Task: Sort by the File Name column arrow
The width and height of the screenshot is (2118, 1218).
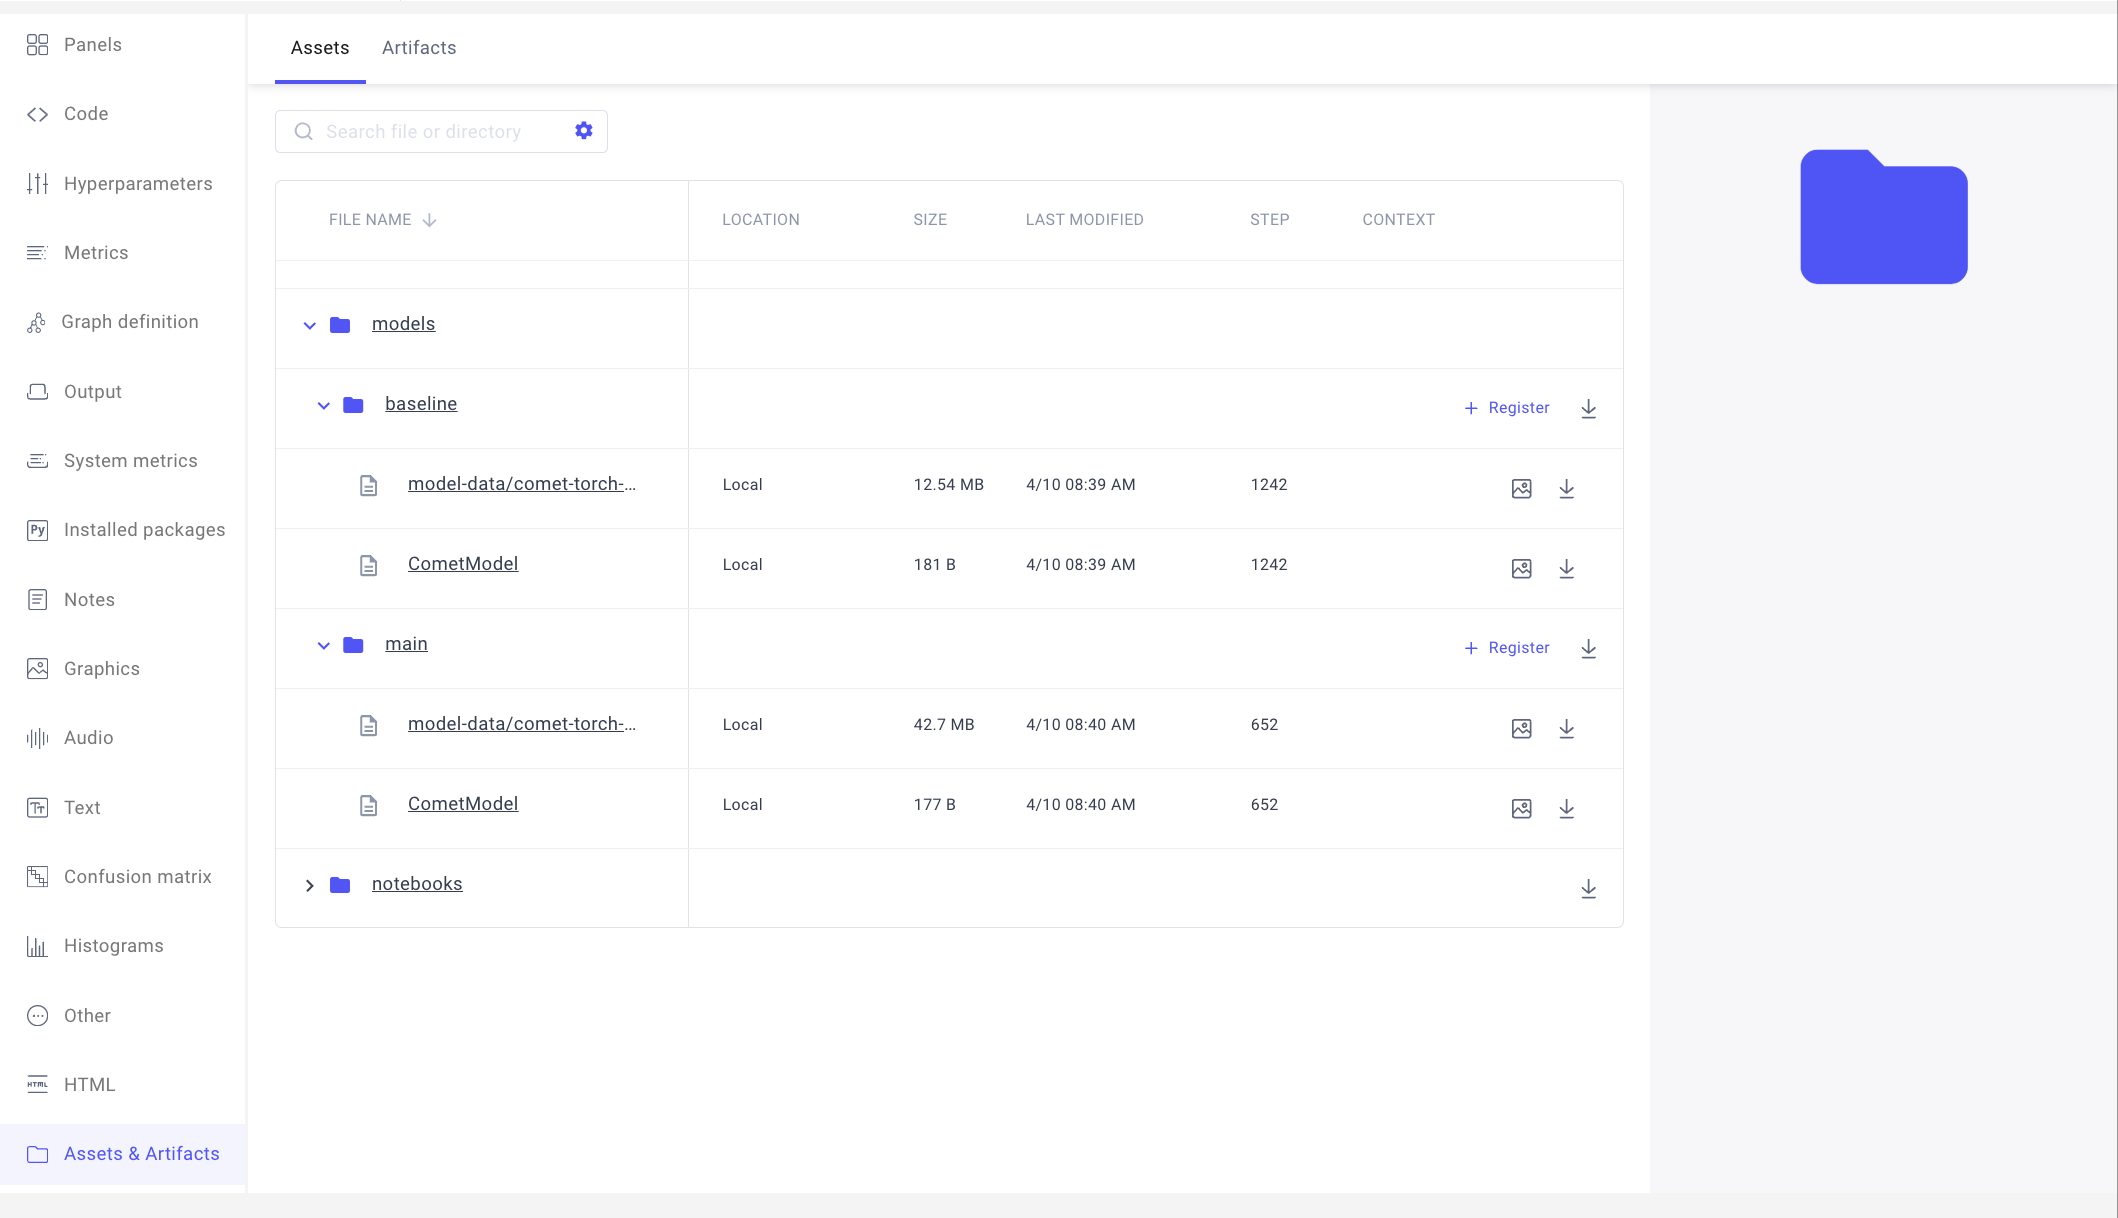Action: pyautogui.click(x=430, y=220)
